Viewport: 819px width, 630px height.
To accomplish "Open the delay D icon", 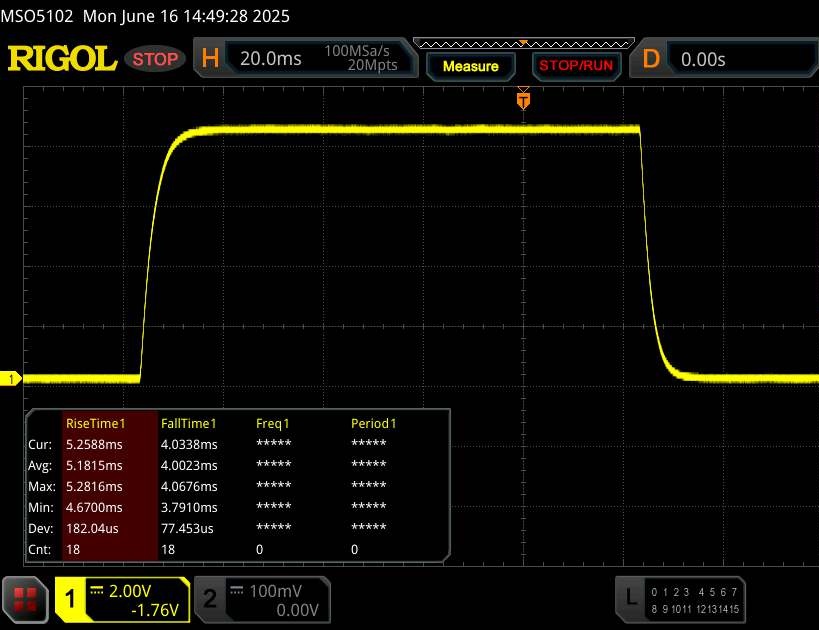I will point(651,59).
